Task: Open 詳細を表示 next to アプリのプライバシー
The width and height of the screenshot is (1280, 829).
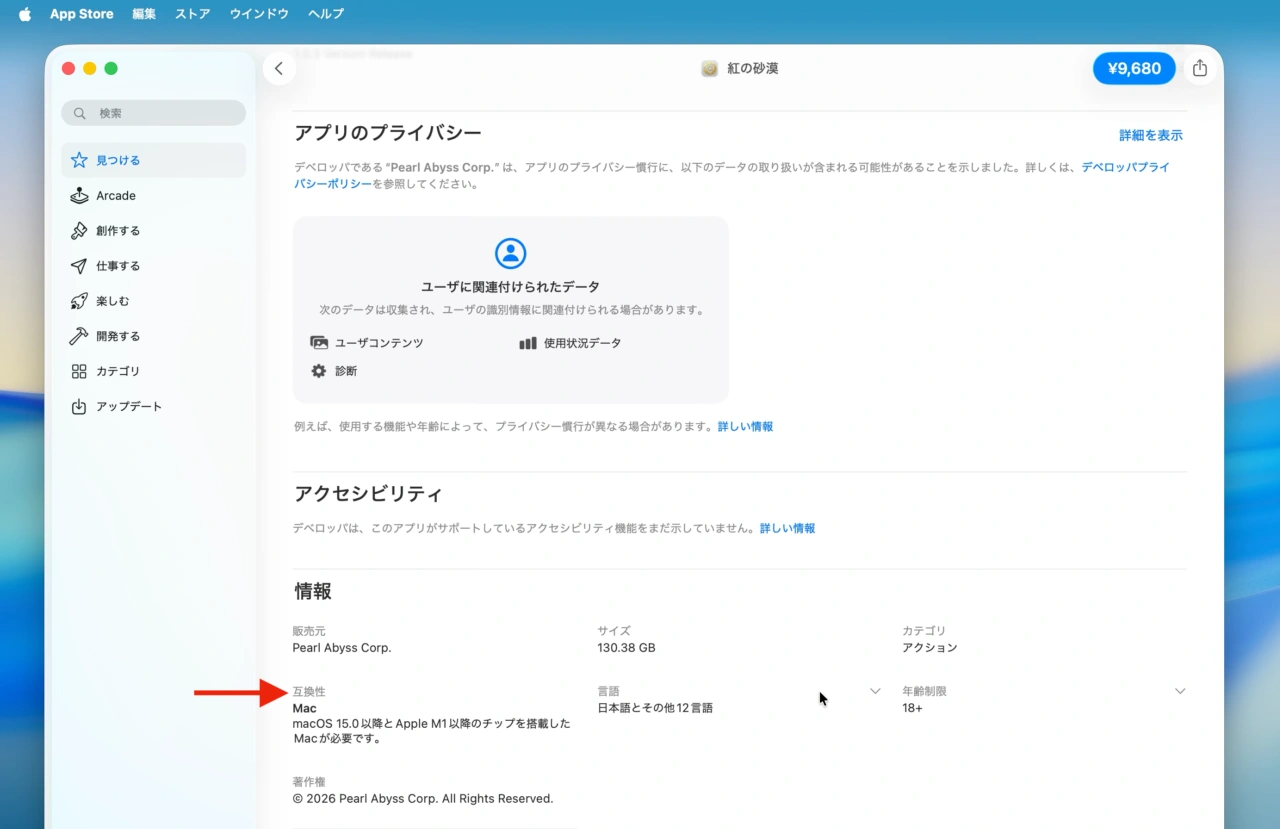Action: tap(1150, 133)
